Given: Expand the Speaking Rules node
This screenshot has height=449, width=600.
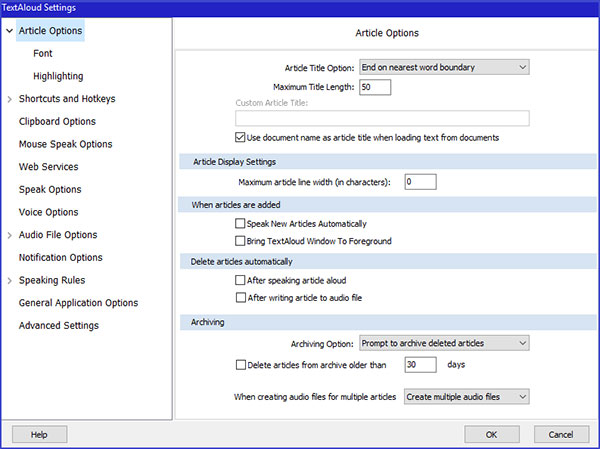Looking at the screenshot, I should (x=10, y=281).
